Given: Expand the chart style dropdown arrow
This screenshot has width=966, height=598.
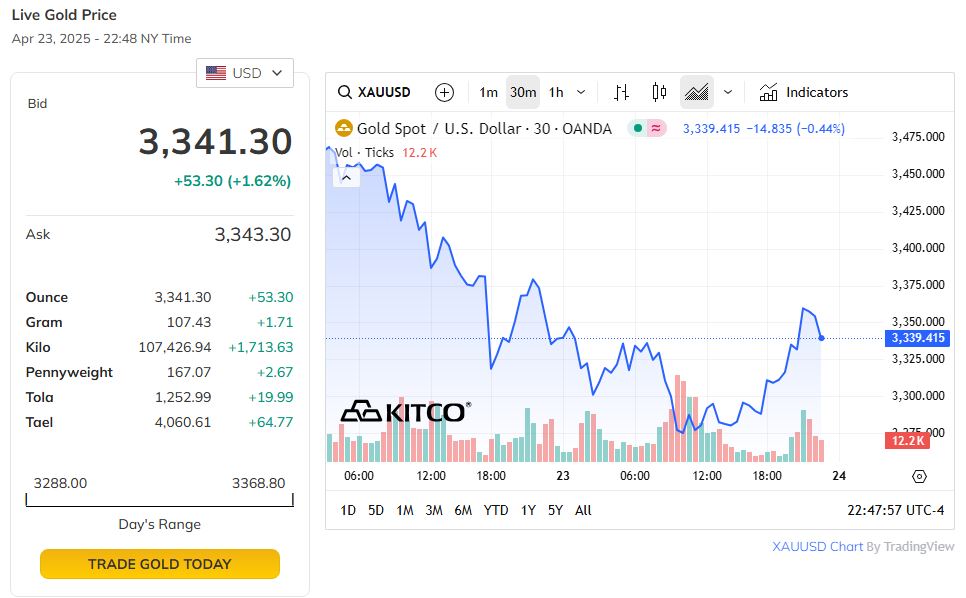Looking at the screenshot, I should tap(728, 92).
